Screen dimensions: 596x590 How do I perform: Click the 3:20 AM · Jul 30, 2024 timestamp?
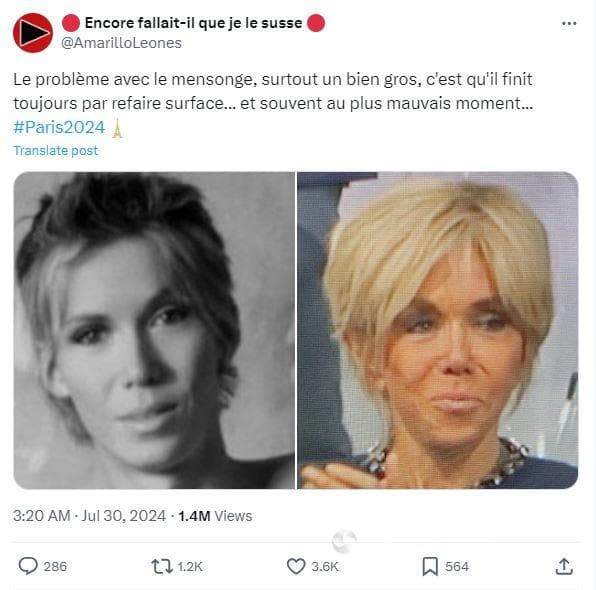pyautogui.click(x=89, y=516)
